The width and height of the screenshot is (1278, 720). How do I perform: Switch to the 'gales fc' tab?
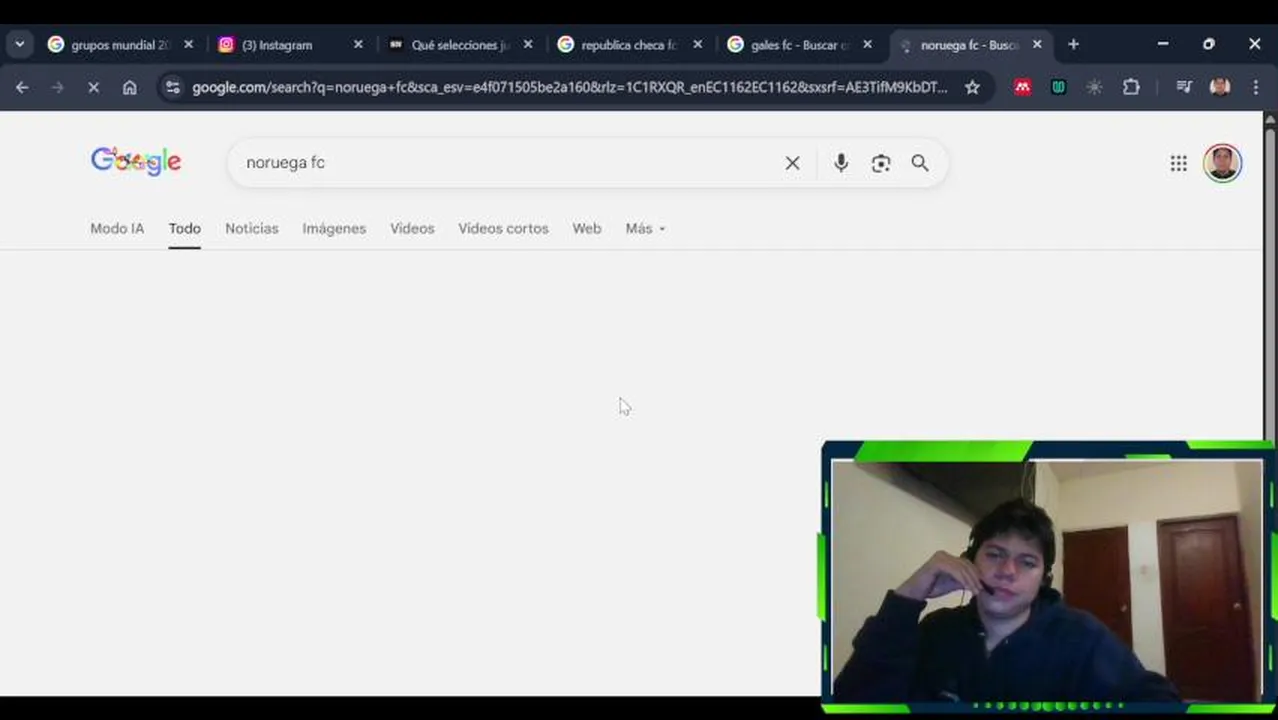800,45
